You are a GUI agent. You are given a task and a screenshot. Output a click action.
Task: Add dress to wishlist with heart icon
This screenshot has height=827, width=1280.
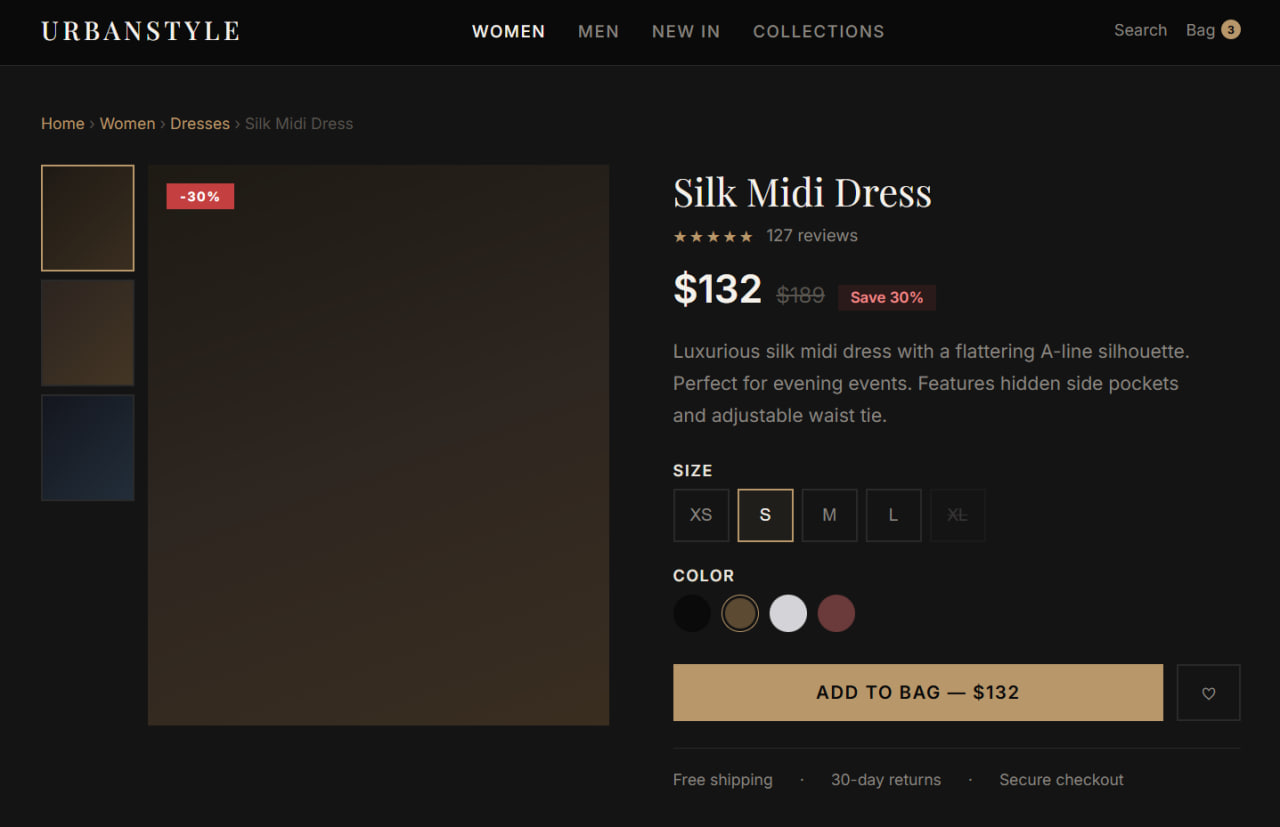(1208, 693)
